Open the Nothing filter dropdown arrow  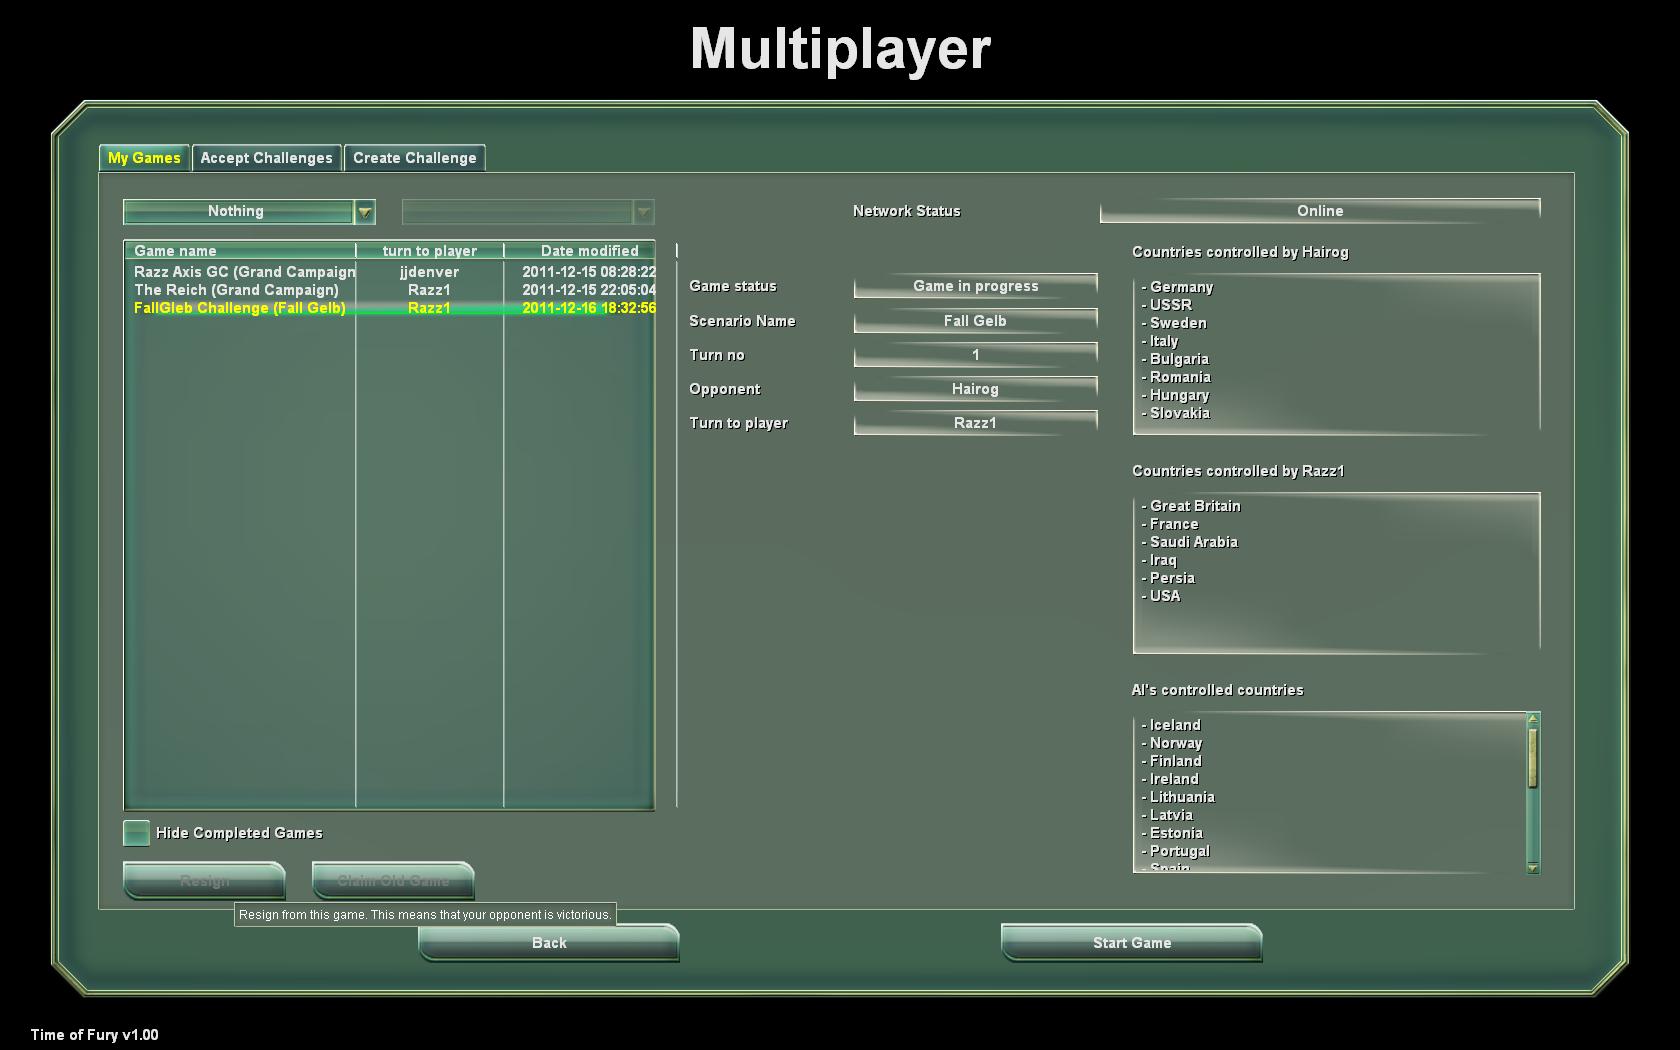pos(365,212)
